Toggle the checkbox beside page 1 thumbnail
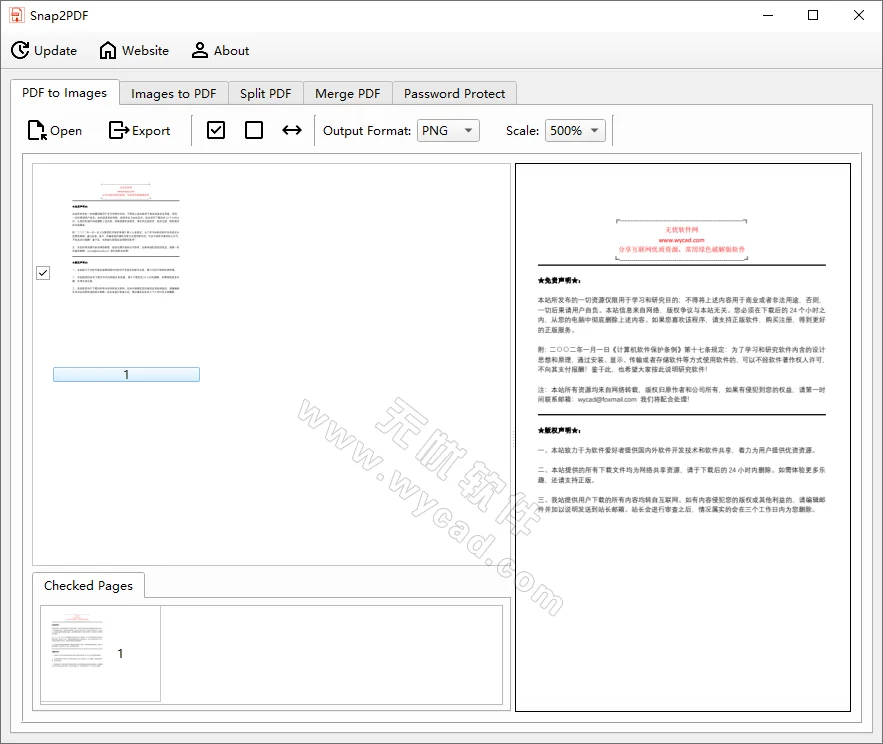The width and height of the screenshot is (883, 744). pos(42,272)
